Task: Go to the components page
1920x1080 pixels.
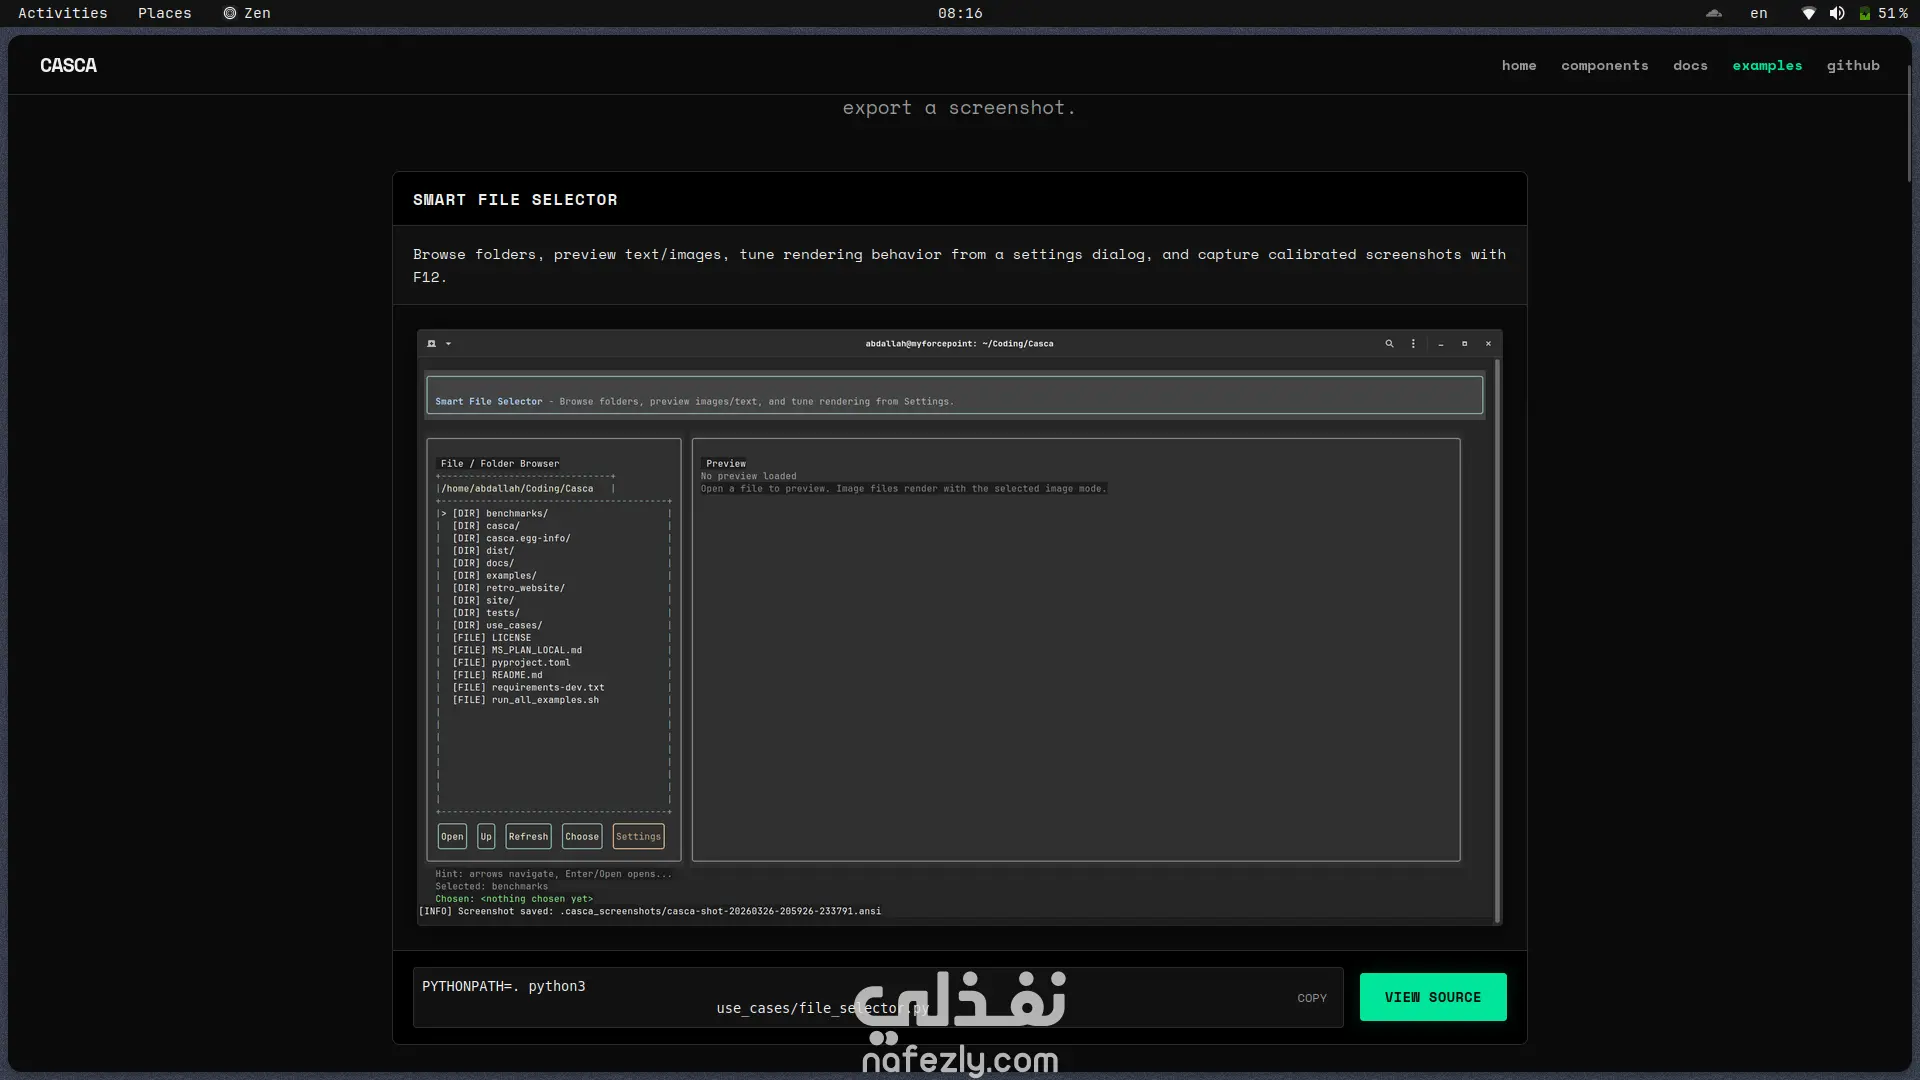Action: tap(1604, 65)
